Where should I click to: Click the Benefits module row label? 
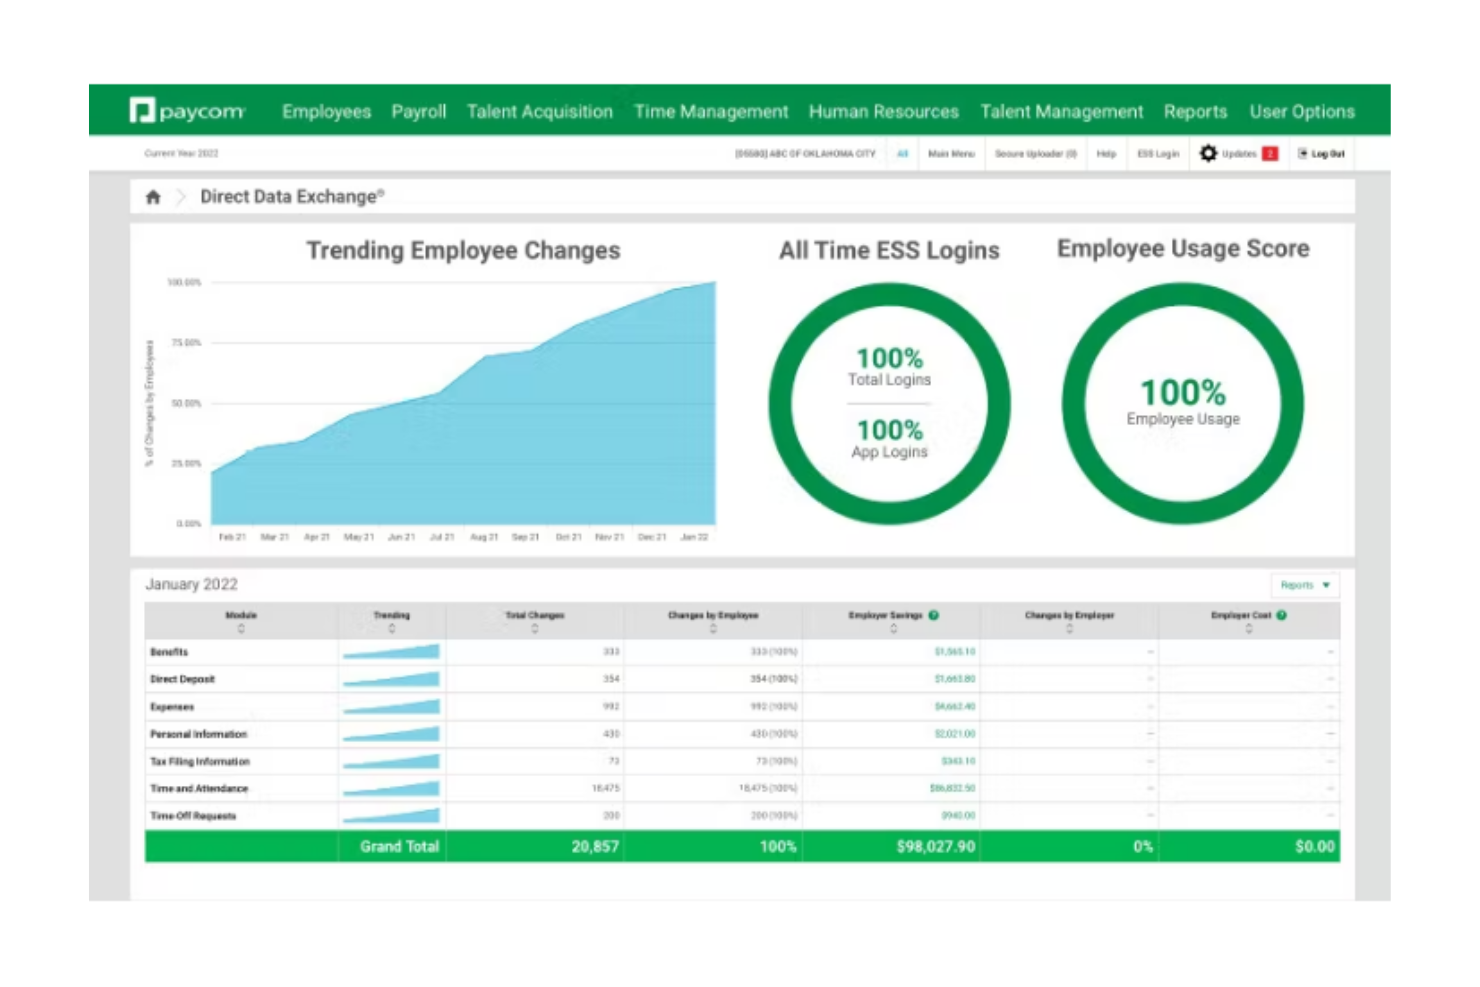(169, 652)
